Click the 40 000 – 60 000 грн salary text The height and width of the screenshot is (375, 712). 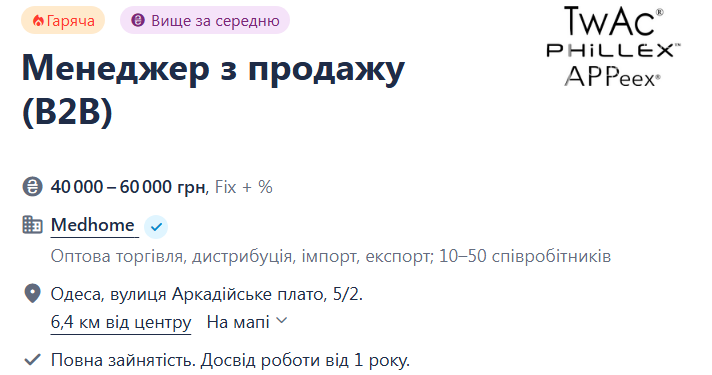128,187
